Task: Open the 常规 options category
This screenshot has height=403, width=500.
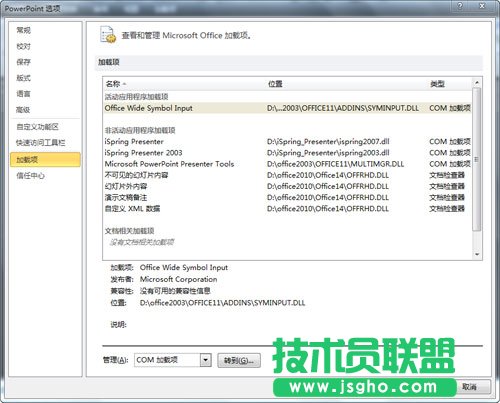Action: (23, 30)
